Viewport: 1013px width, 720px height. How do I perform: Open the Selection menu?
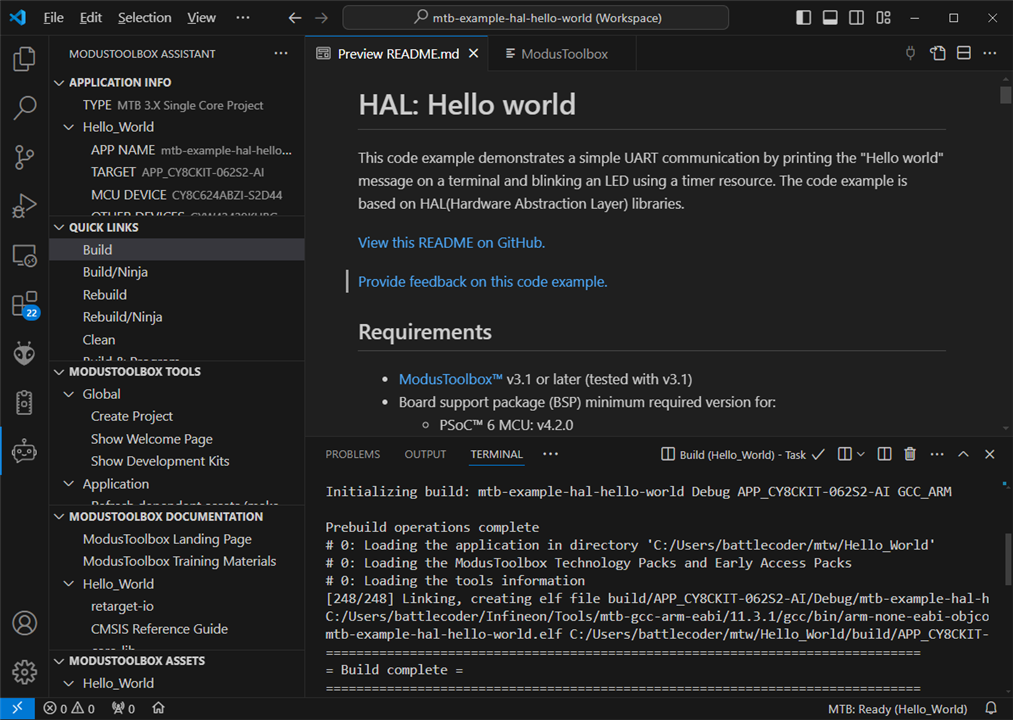[144, 18]
